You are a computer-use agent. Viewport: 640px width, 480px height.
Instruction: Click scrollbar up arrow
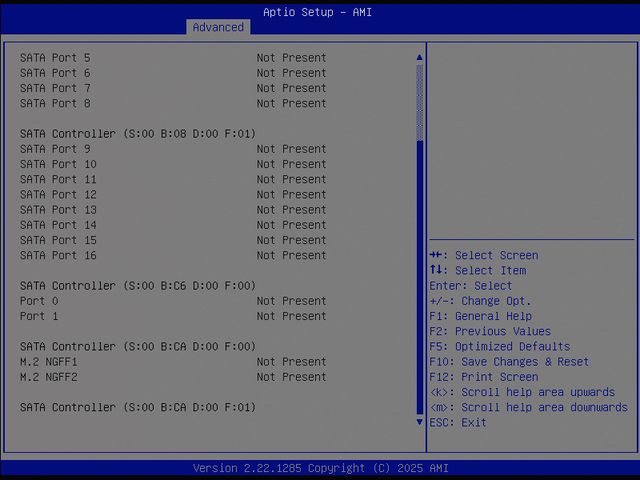pyautogui.click(x=420, y=58)
